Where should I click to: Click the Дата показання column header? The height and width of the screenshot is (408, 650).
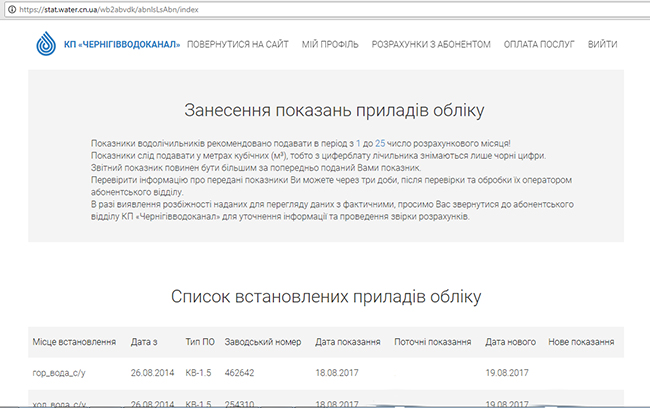click(347, 342)
